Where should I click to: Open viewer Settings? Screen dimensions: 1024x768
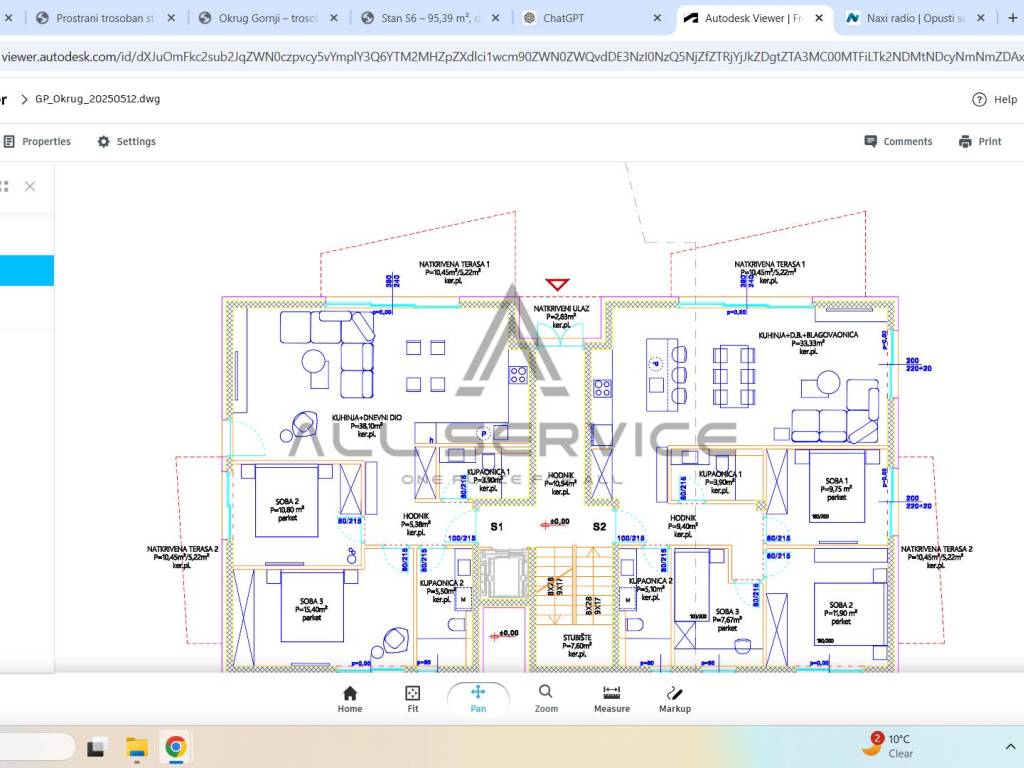[x=126, y=142]
